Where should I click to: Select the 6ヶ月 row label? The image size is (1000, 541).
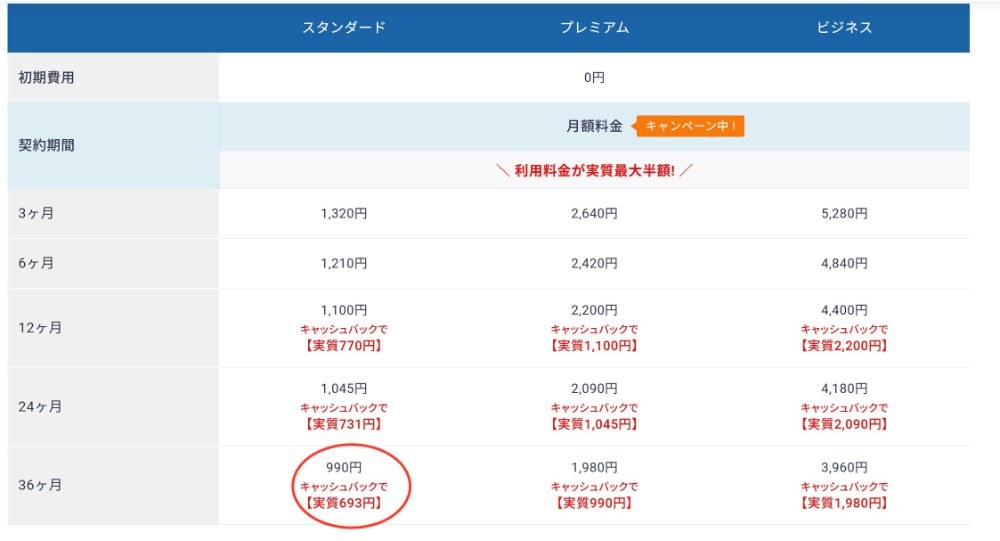click(x=36, y=263)
